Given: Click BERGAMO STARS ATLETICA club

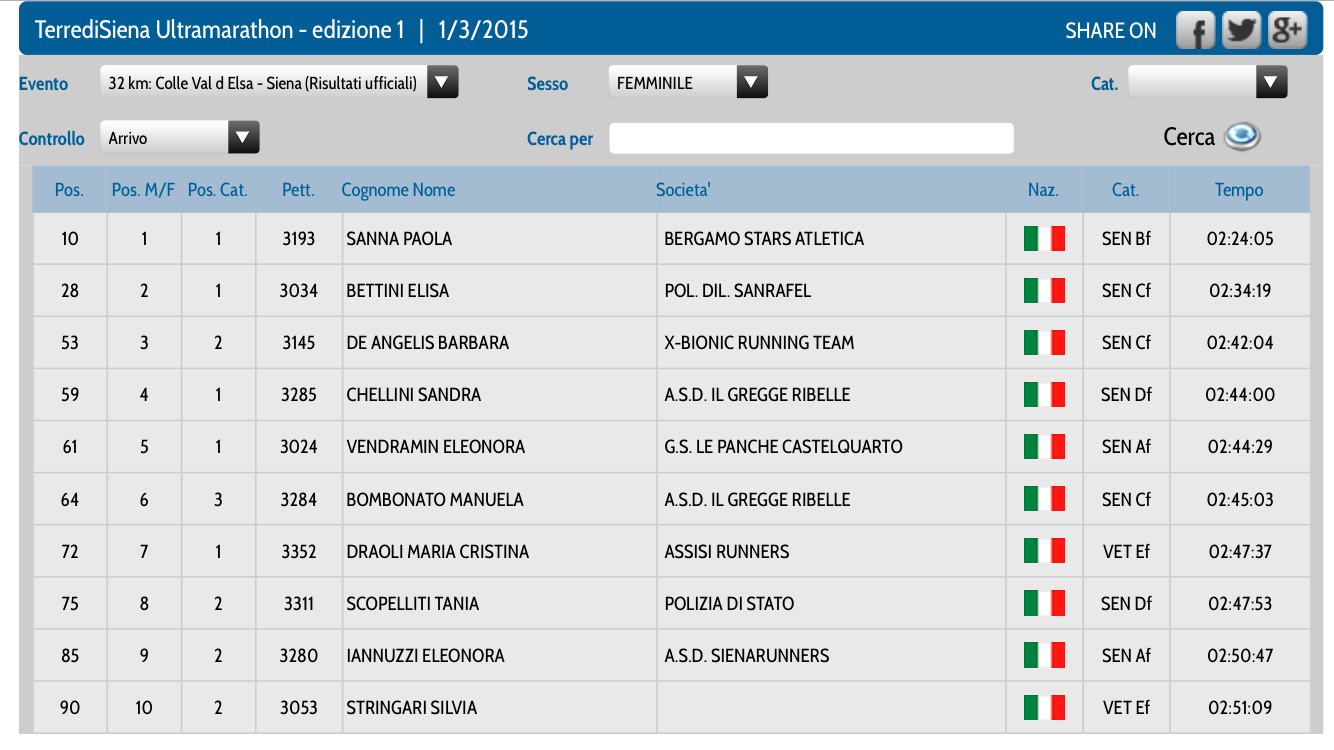Looking at the screenshot, I should click(x=764, y=239).
